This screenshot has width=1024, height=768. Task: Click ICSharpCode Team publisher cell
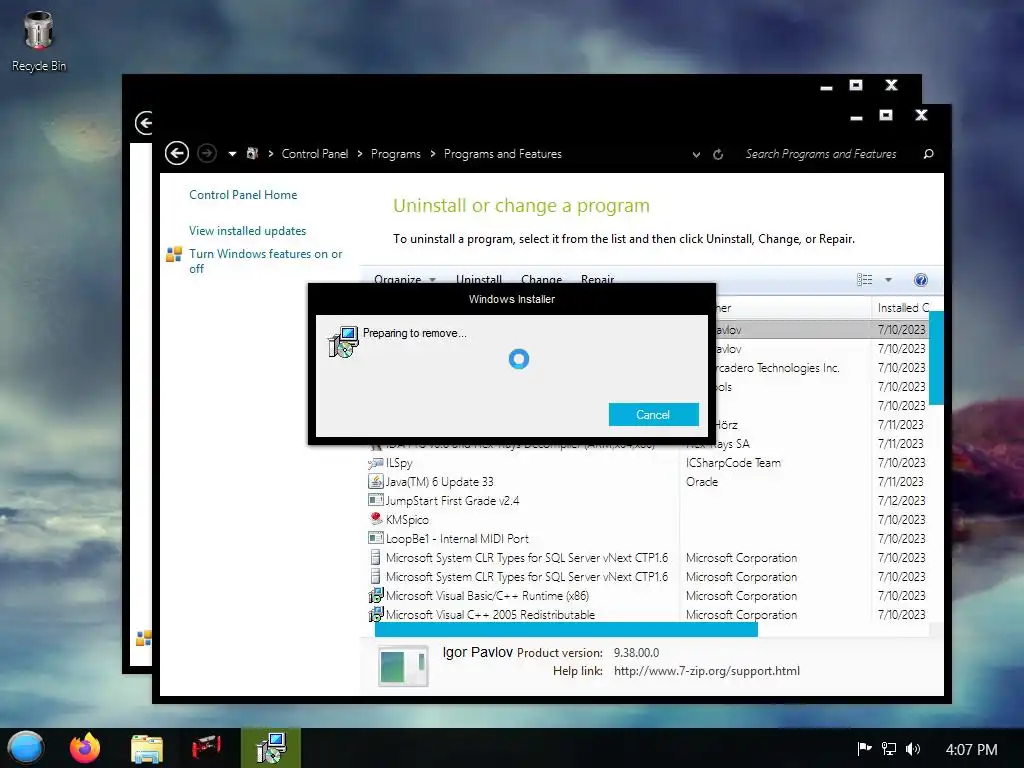pyautogui.click(x=733, y=463)
